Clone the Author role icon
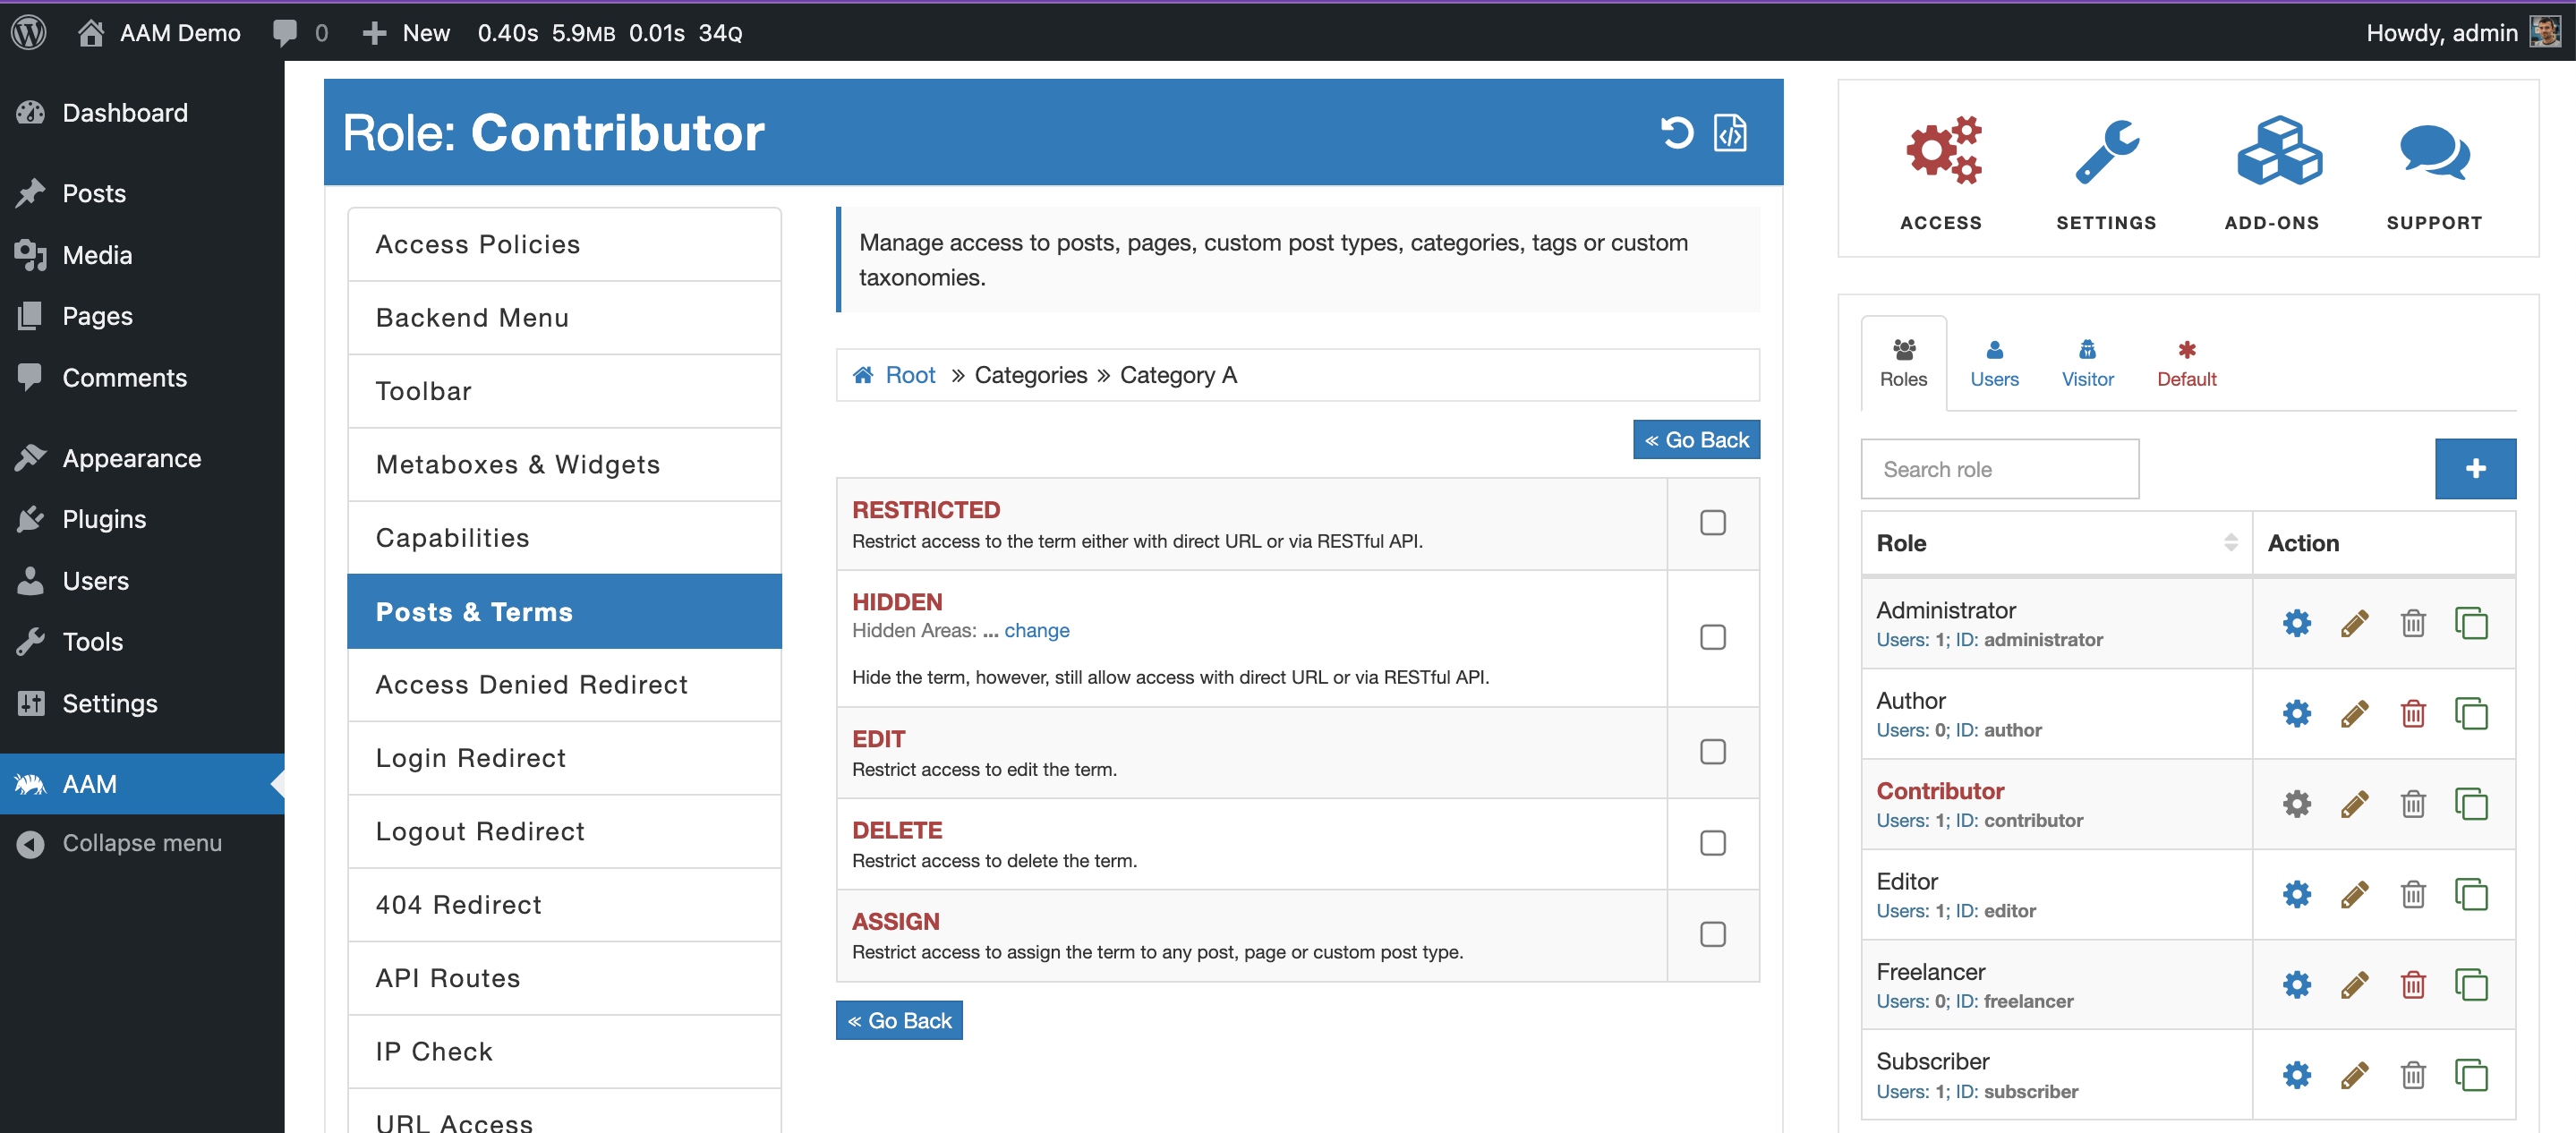2576x1133 pixels. (x=2471, y=713)
